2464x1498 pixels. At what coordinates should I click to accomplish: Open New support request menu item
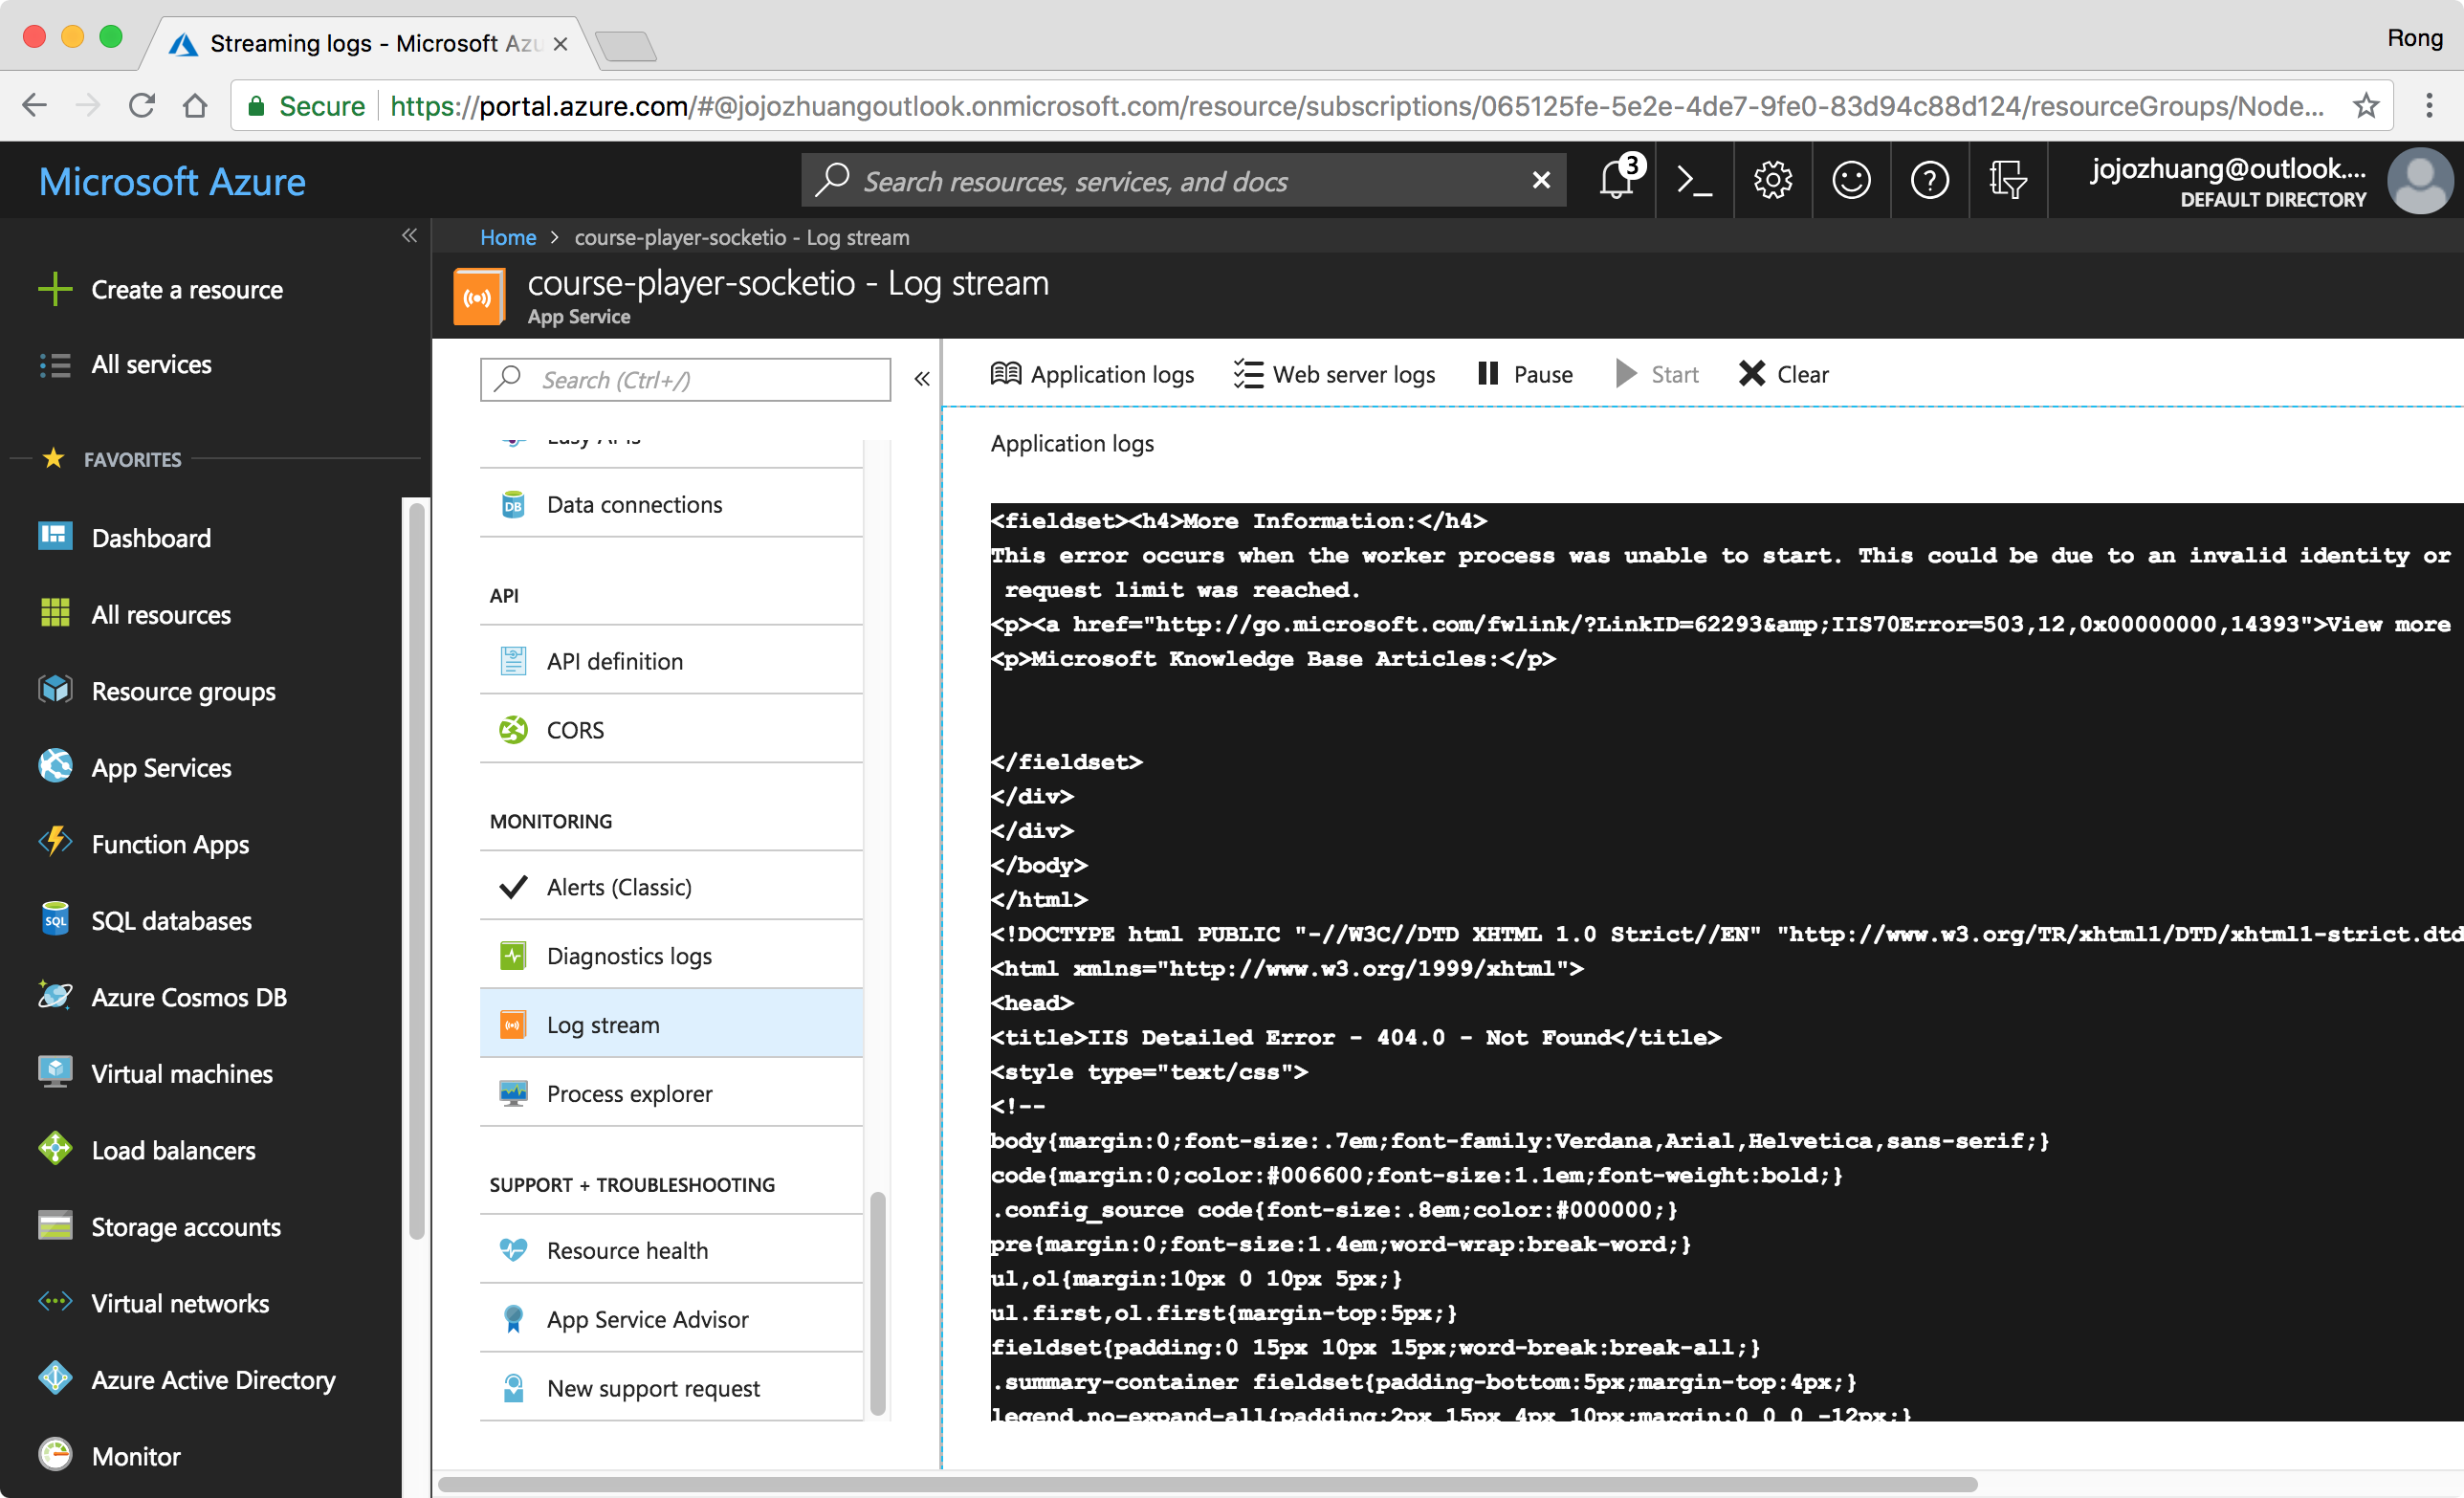[671, 1388]
